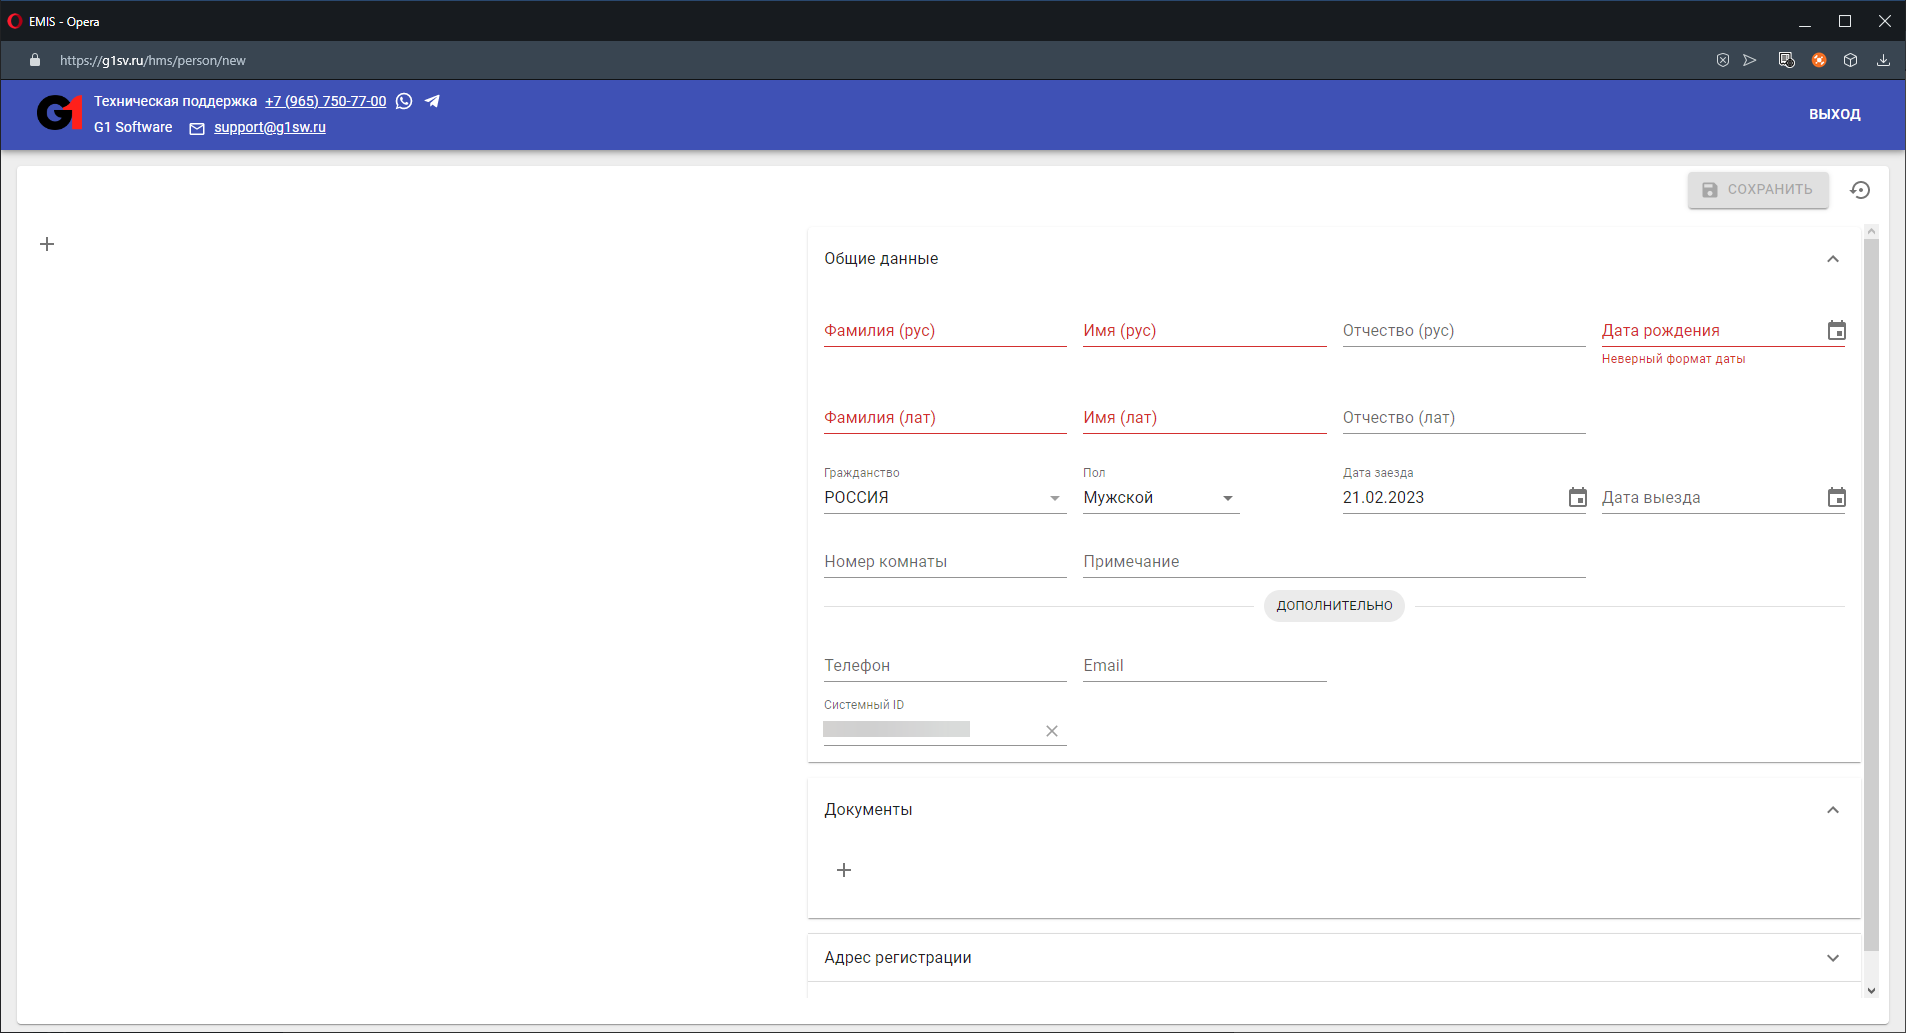This screenshot has height=1033, width=1906.
Task: Click the plus icon in the left panel
Action: [47, 244]
